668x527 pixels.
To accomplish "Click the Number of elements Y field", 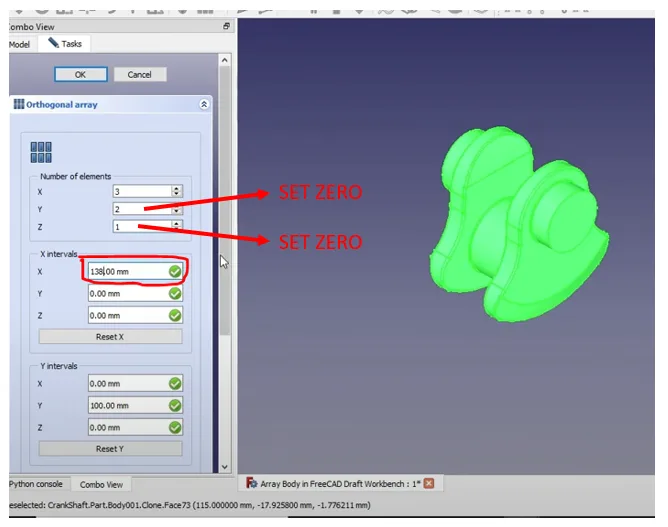I will click(143, 209).
